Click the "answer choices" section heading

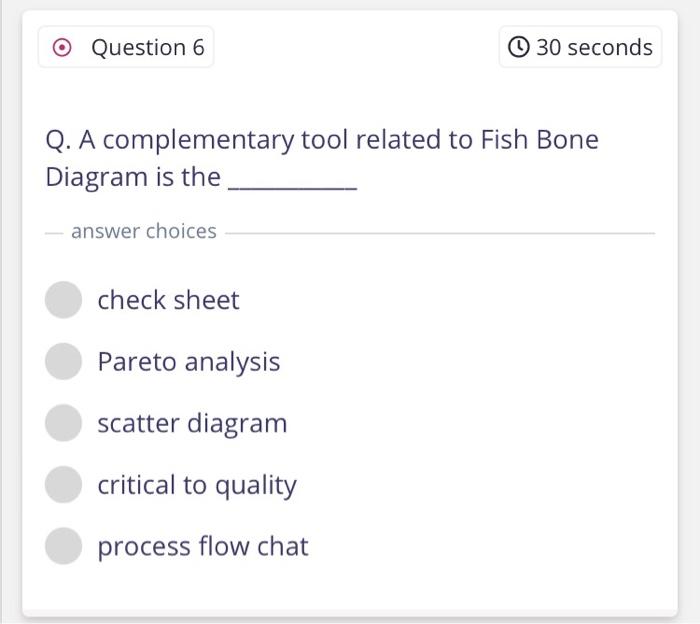pos(143,231)
